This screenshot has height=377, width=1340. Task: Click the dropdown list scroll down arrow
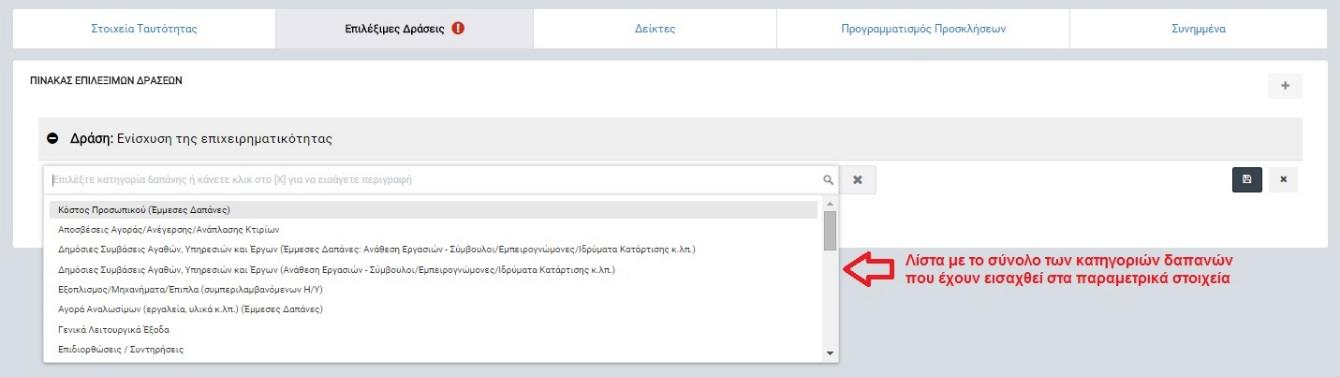[x=829, y=354]
